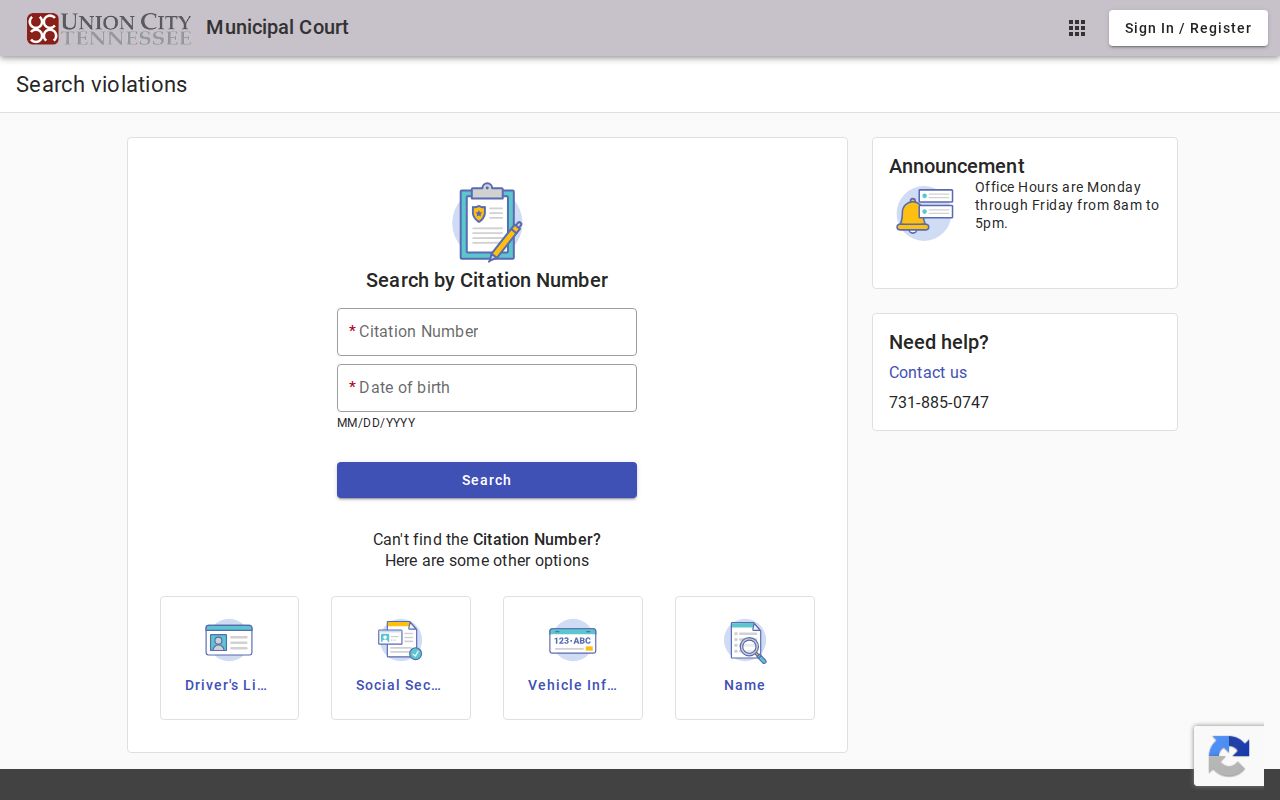Screen dimensions: 1280x800
Task: Select the Vehicle Info license plate icon
Action: (573, 640)
